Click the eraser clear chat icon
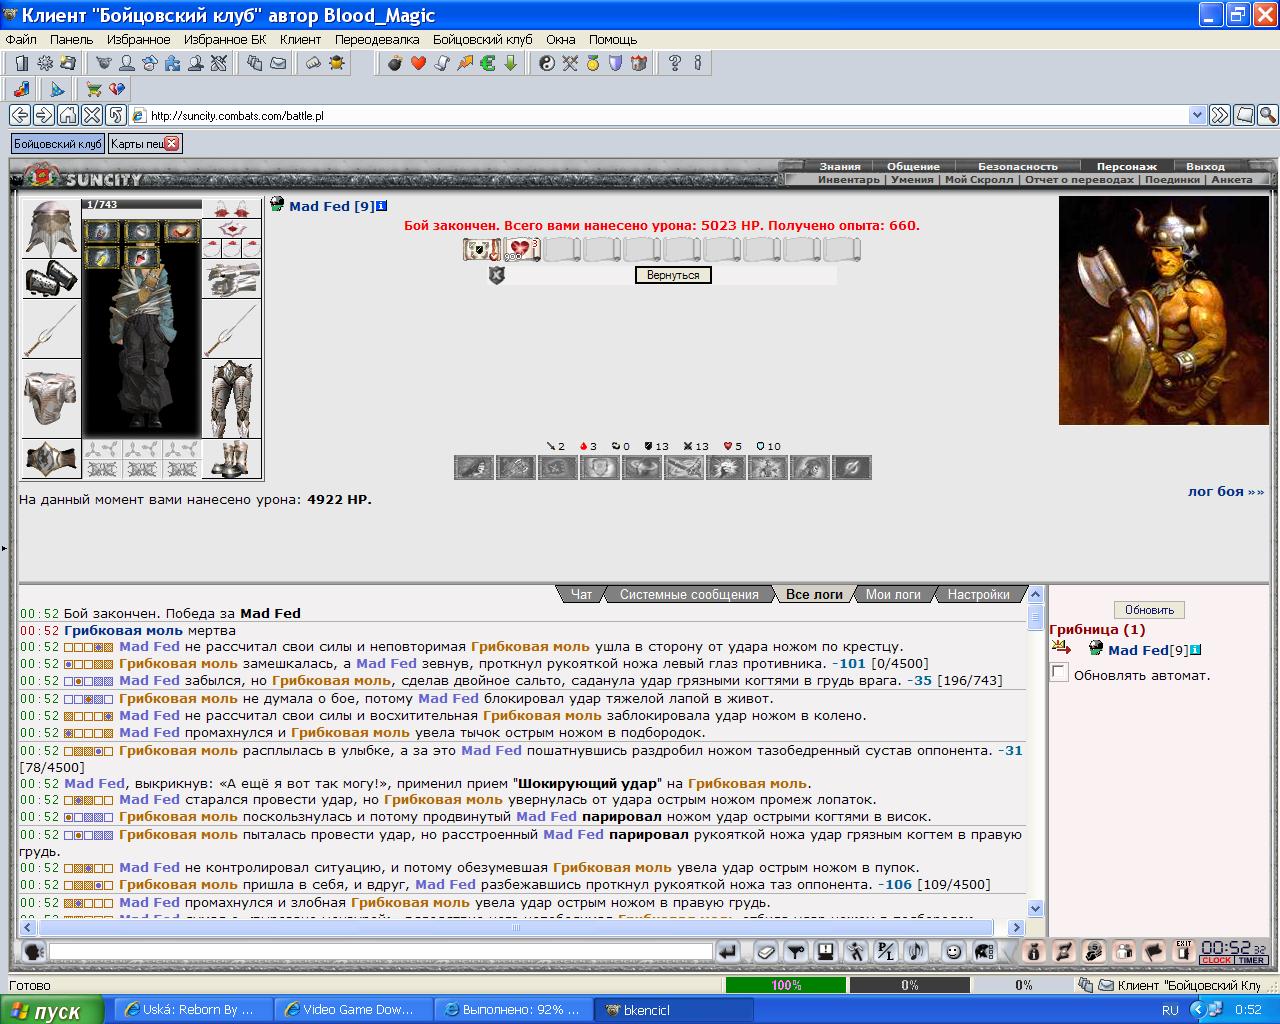This screenshot has width=1280, height=1024. (765, 951)
